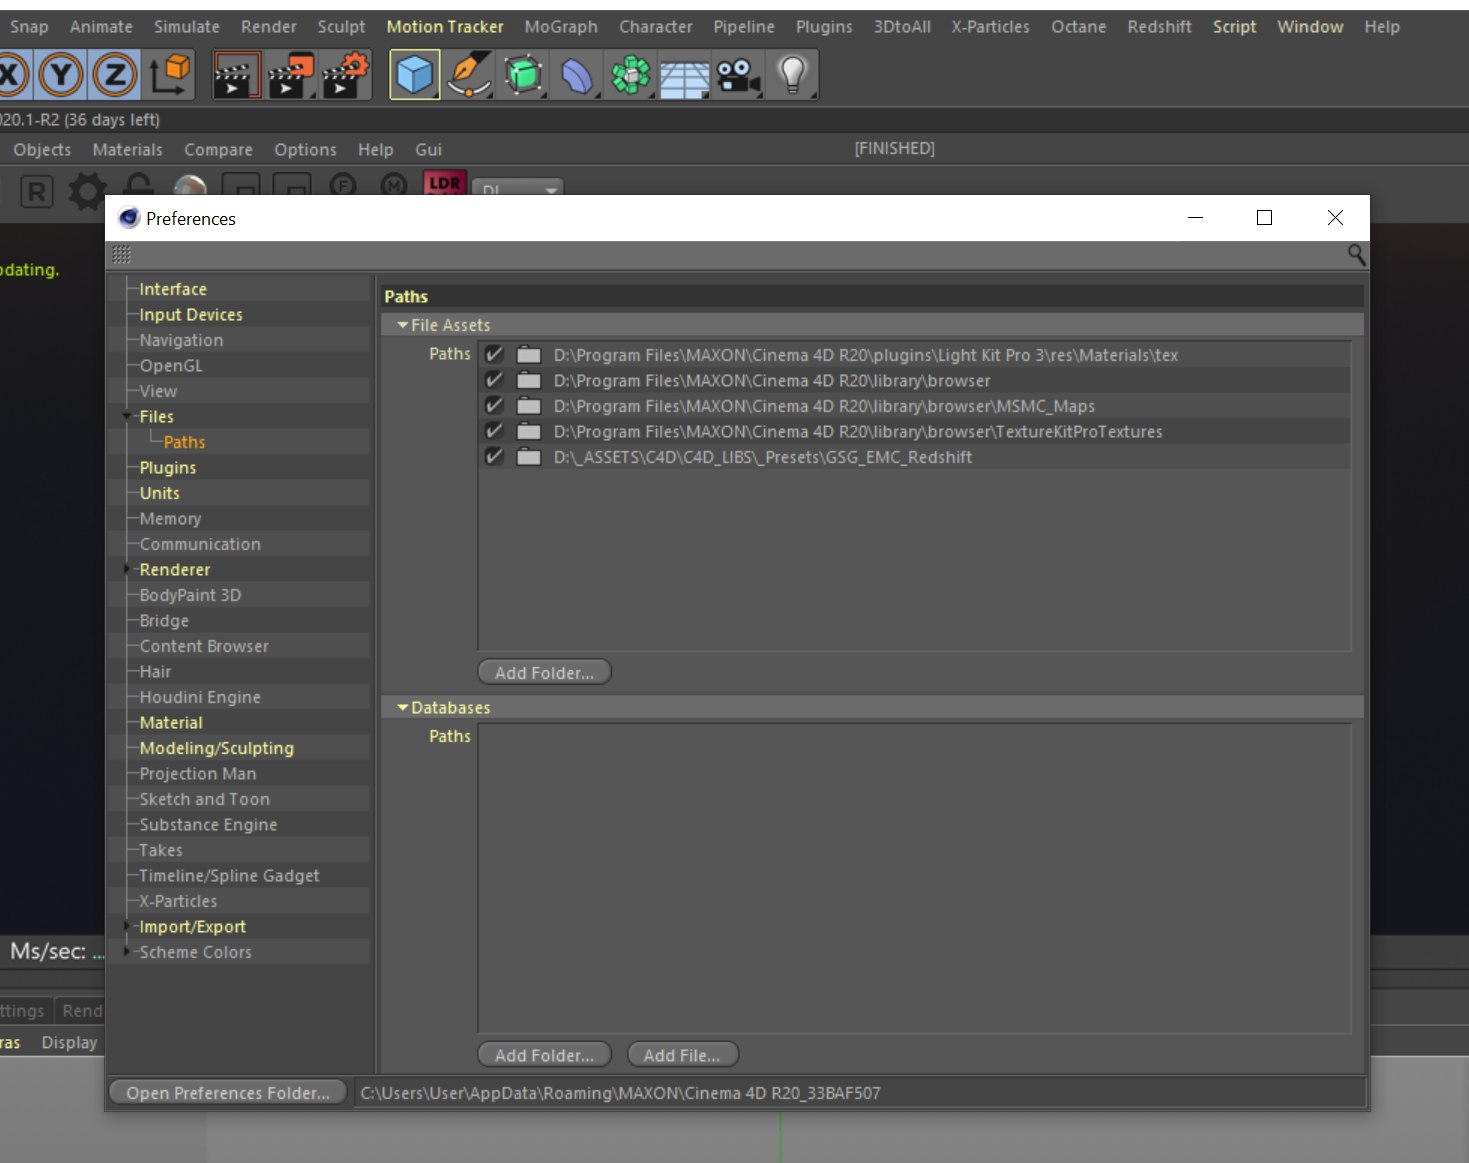Expand the Import/Export tree node
Screen dimensions: 1469x1163
[127, 926]
